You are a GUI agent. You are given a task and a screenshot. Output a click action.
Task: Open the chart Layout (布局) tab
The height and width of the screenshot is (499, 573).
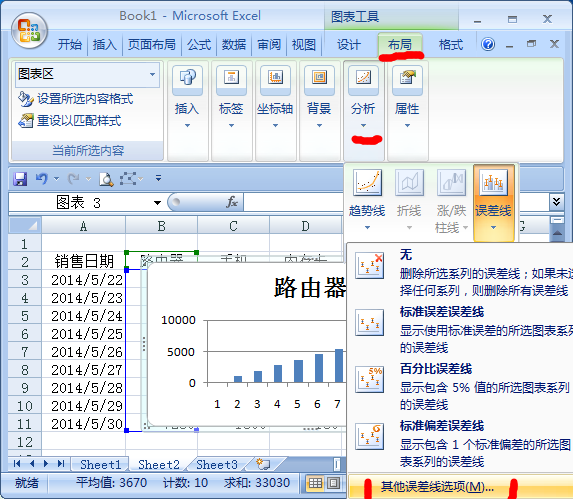tap(400, 45)
